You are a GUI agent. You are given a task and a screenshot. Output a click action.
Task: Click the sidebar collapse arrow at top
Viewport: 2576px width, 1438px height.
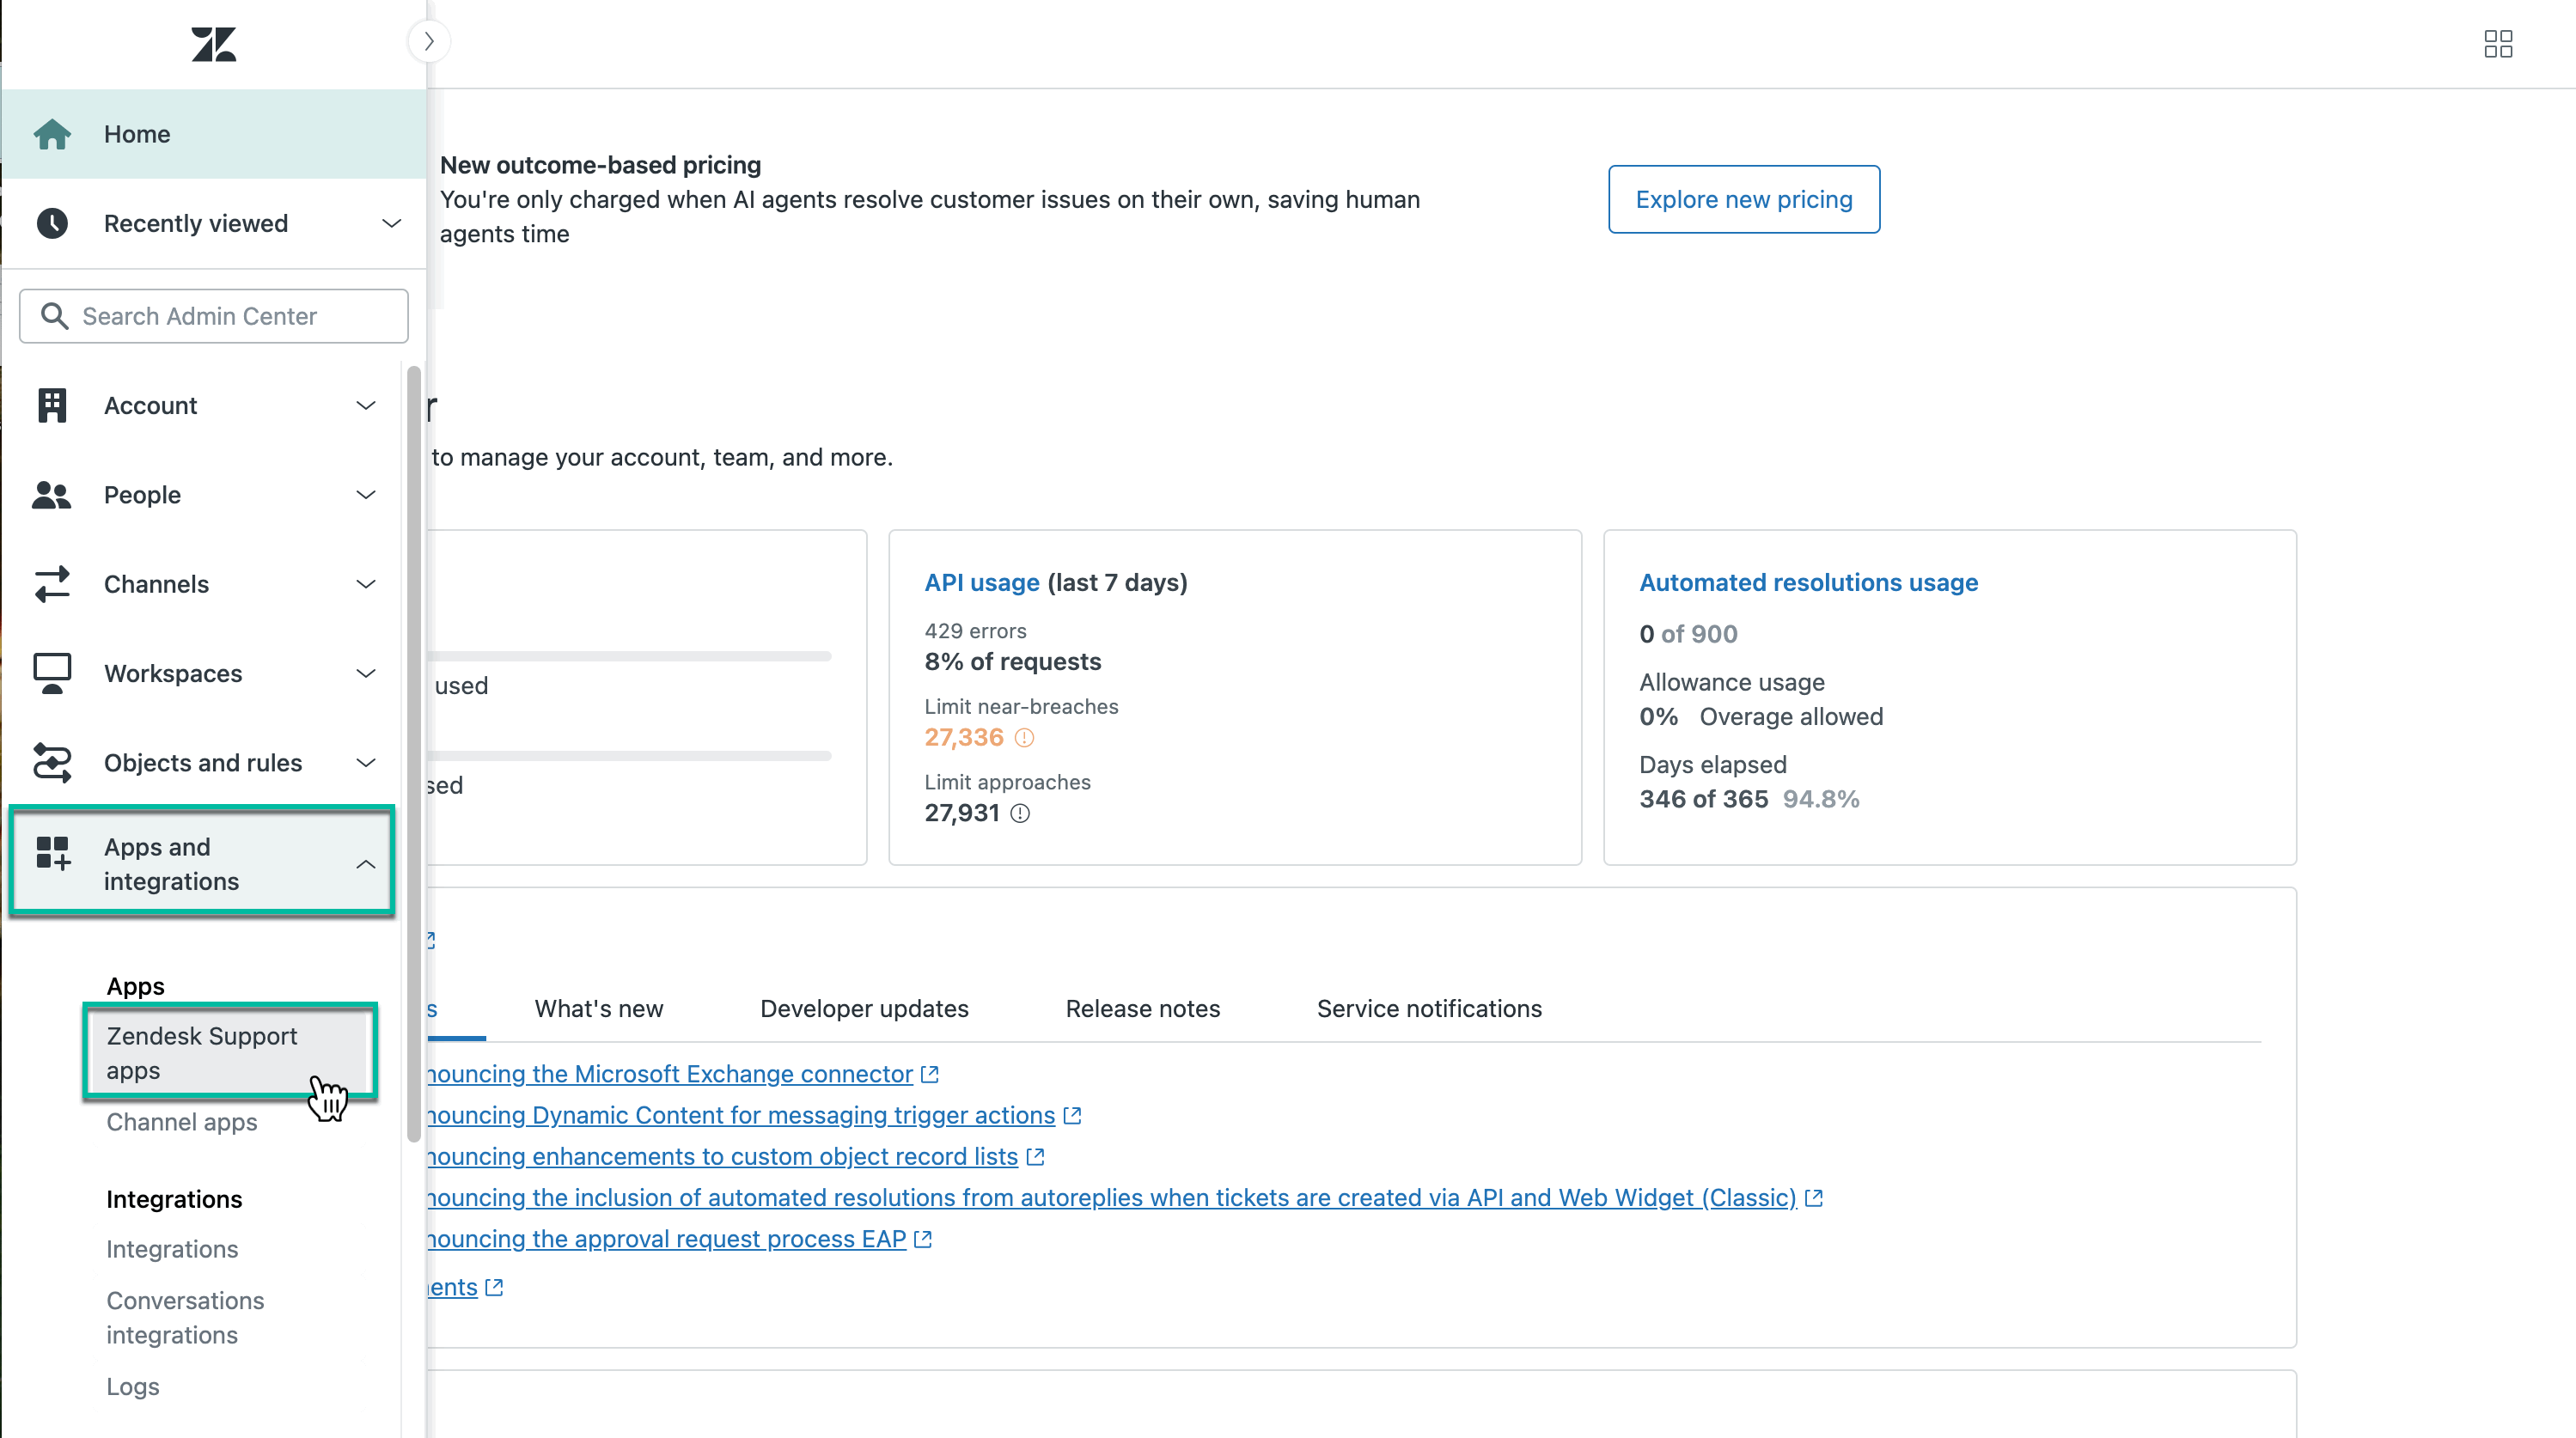coord(429,40)
